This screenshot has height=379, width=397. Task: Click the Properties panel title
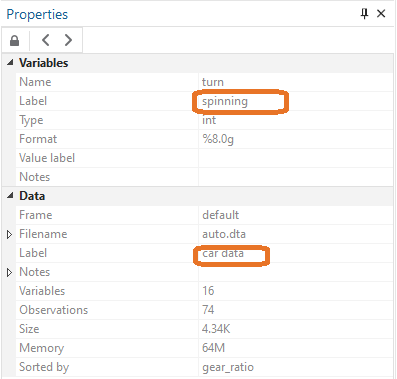click(x=37, y=15)
